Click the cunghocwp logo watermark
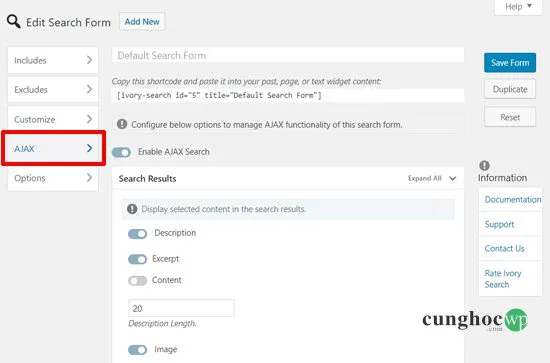550x363 pixels. (475, 320)
